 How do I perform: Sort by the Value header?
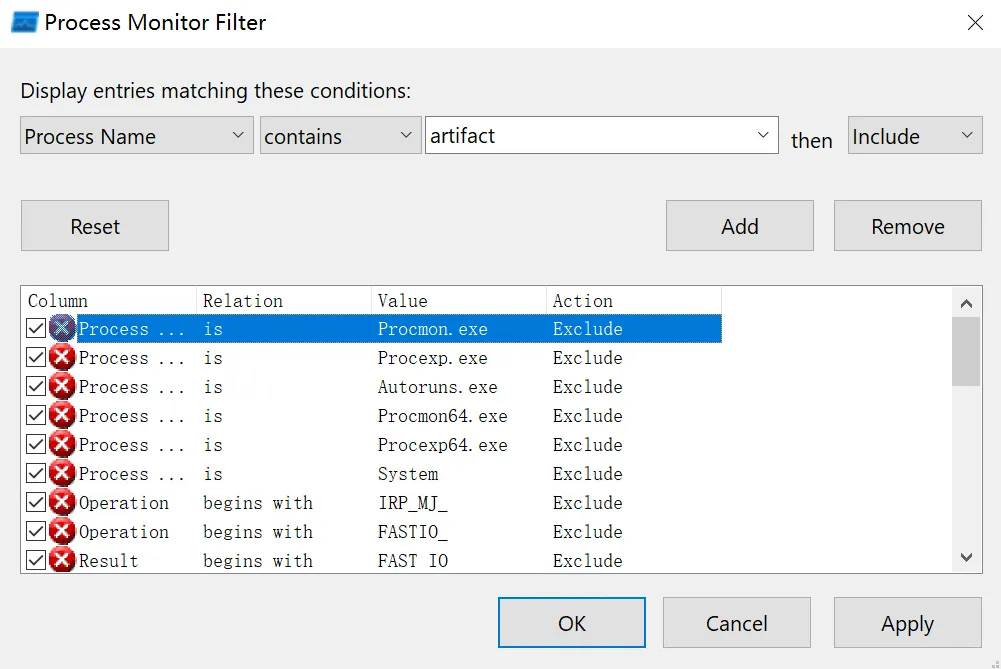click(x=458, y=301)
